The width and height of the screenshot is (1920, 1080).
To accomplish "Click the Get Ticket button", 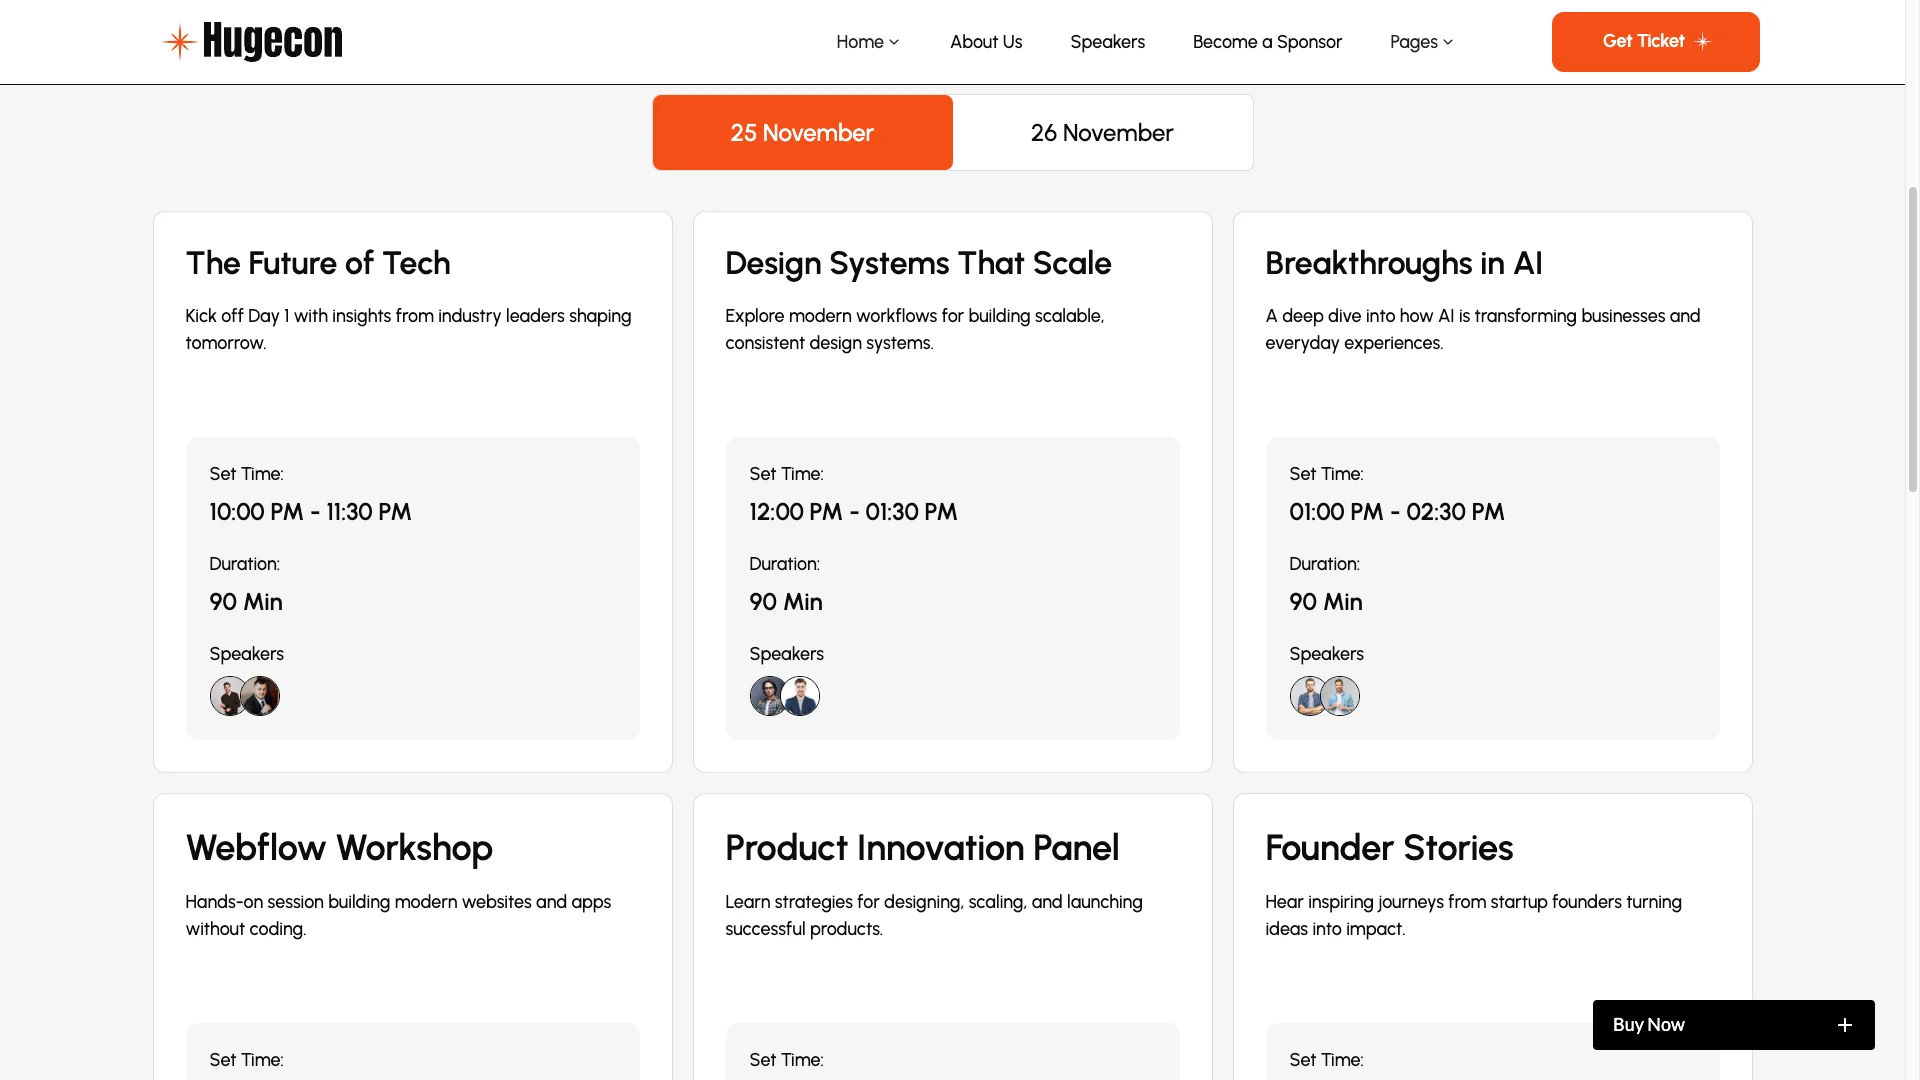I will pos(1654,41).
